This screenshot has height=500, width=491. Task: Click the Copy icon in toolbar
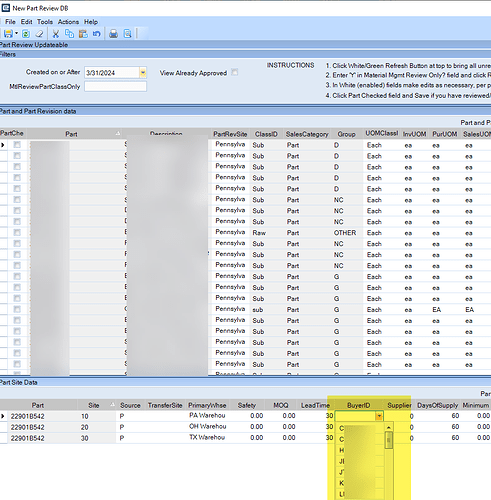tap(69, 34)
